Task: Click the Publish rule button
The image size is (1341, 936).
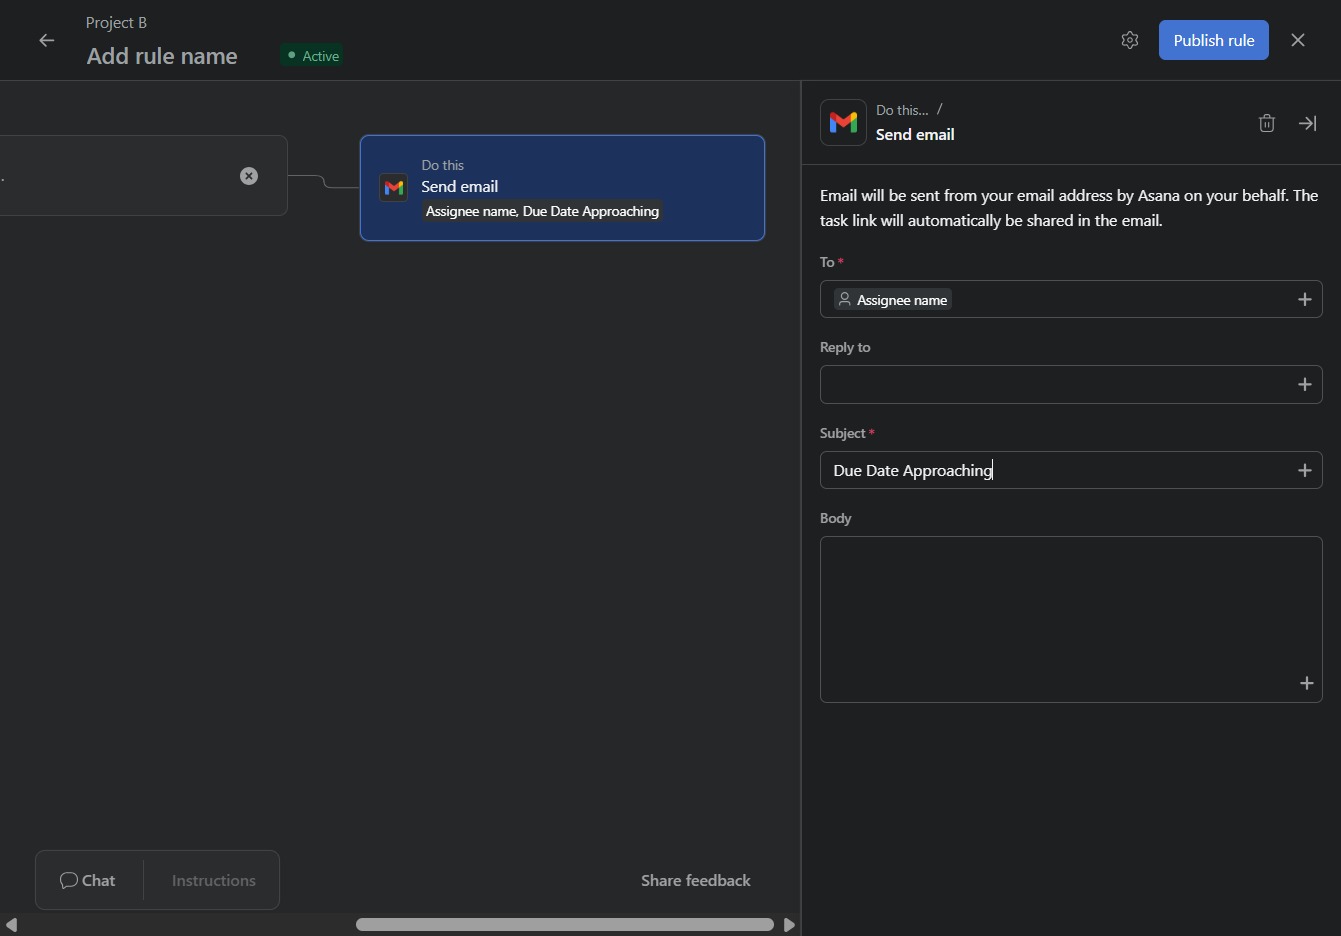Action: [1214, 40]
